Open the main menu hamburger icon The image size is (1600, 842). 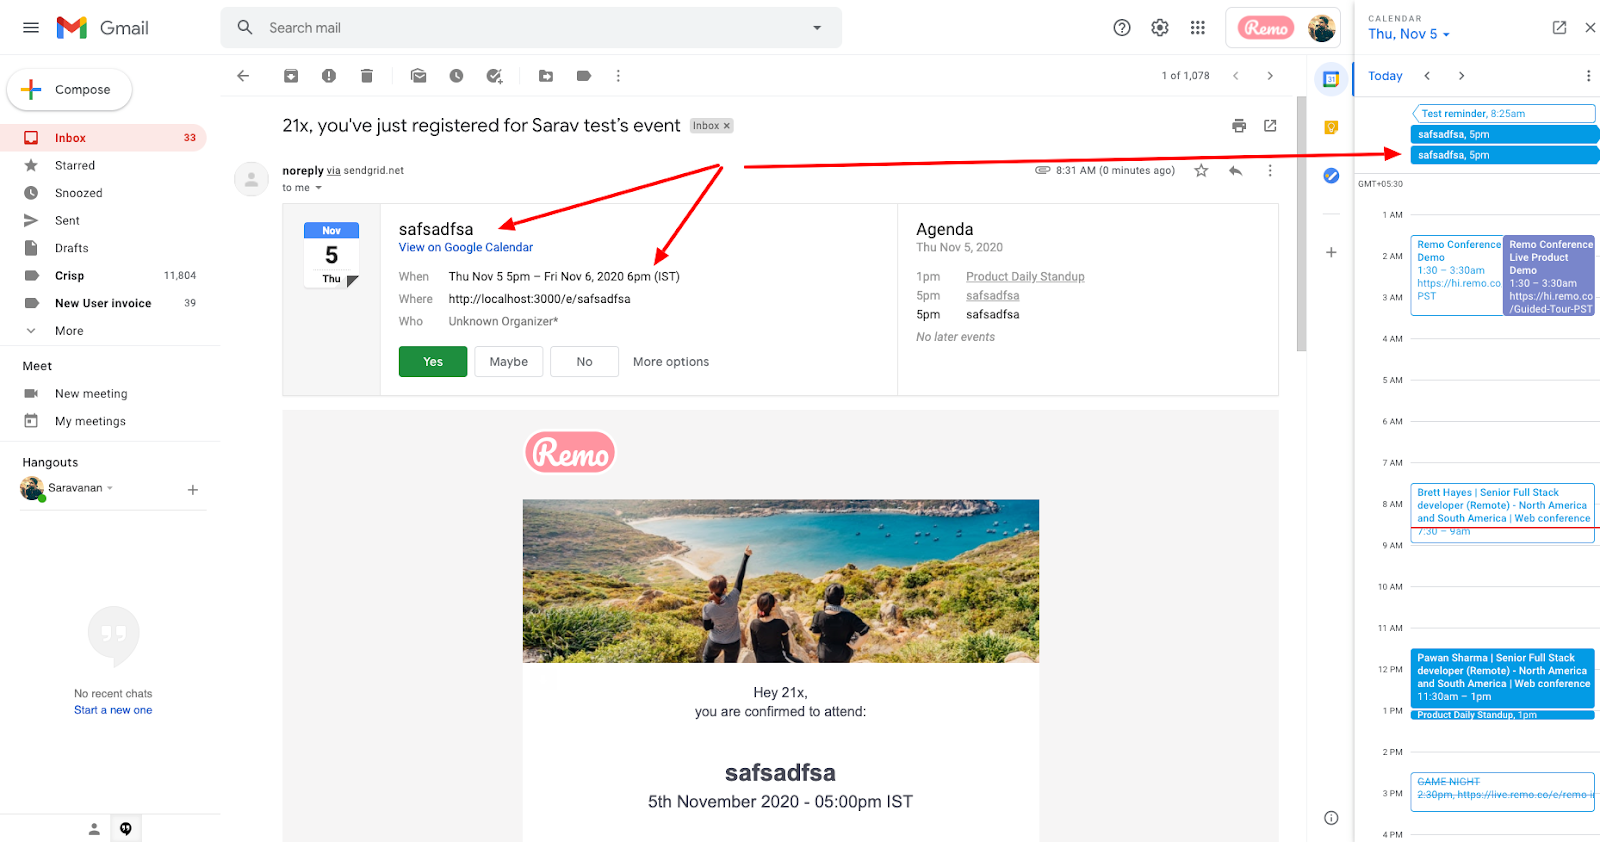pos(31,28)
